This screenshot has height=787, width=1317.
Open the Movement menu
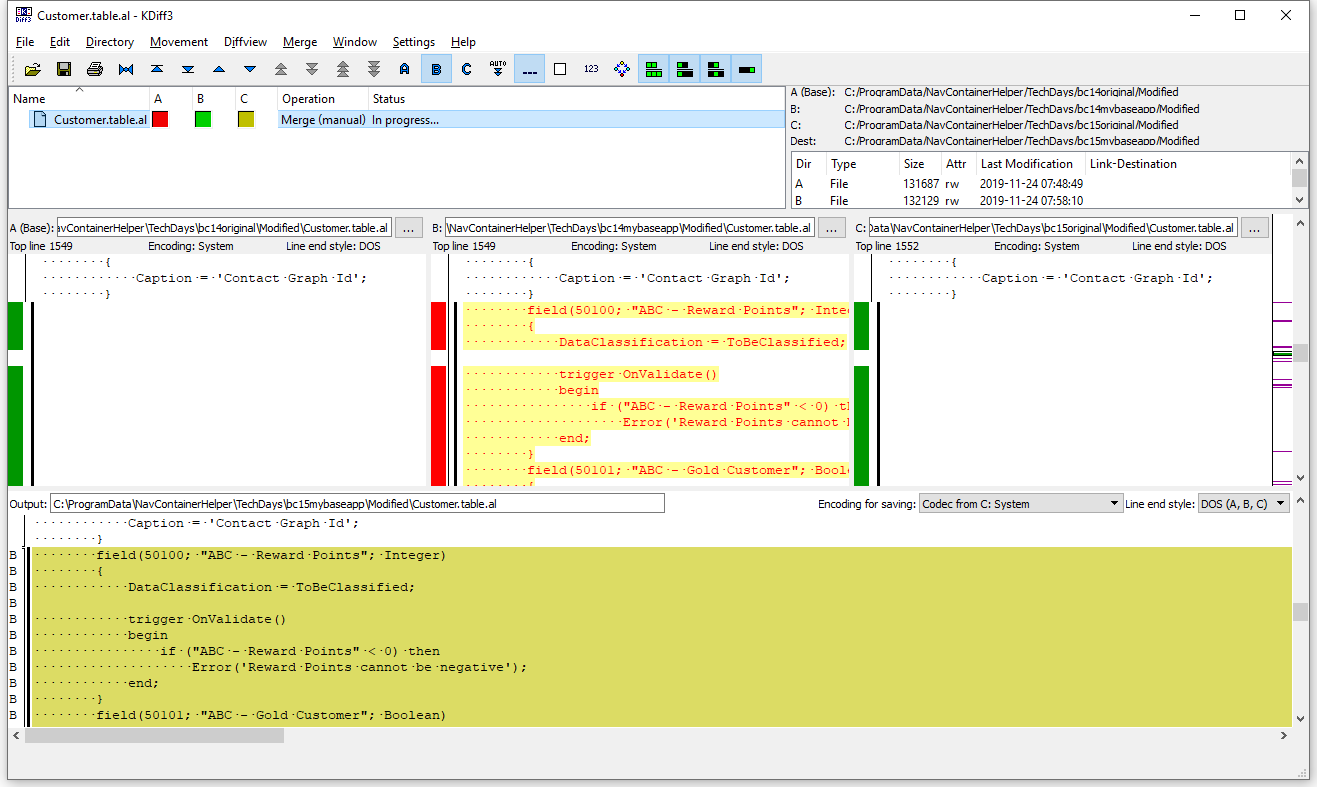tap(179, 42)
